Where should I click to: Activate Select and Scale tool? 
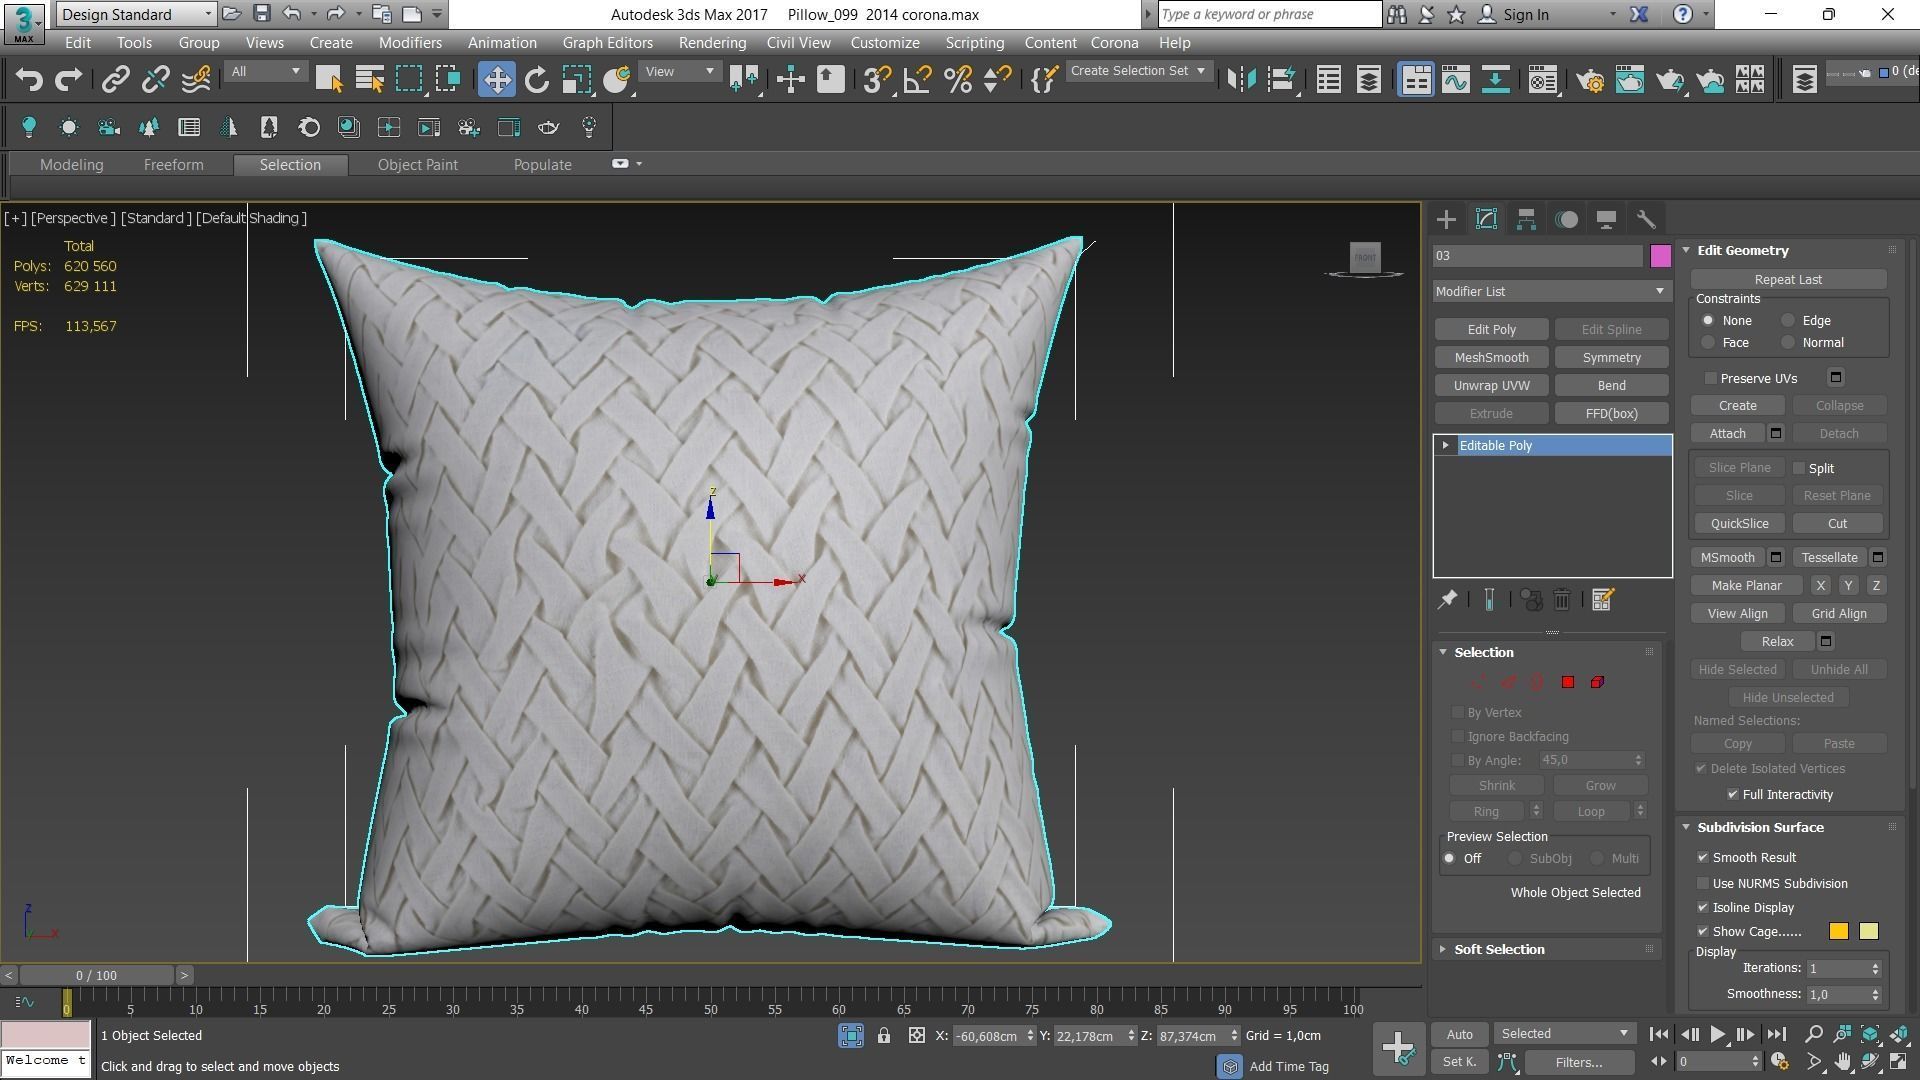pyautogui.click(x=576, y=80)
